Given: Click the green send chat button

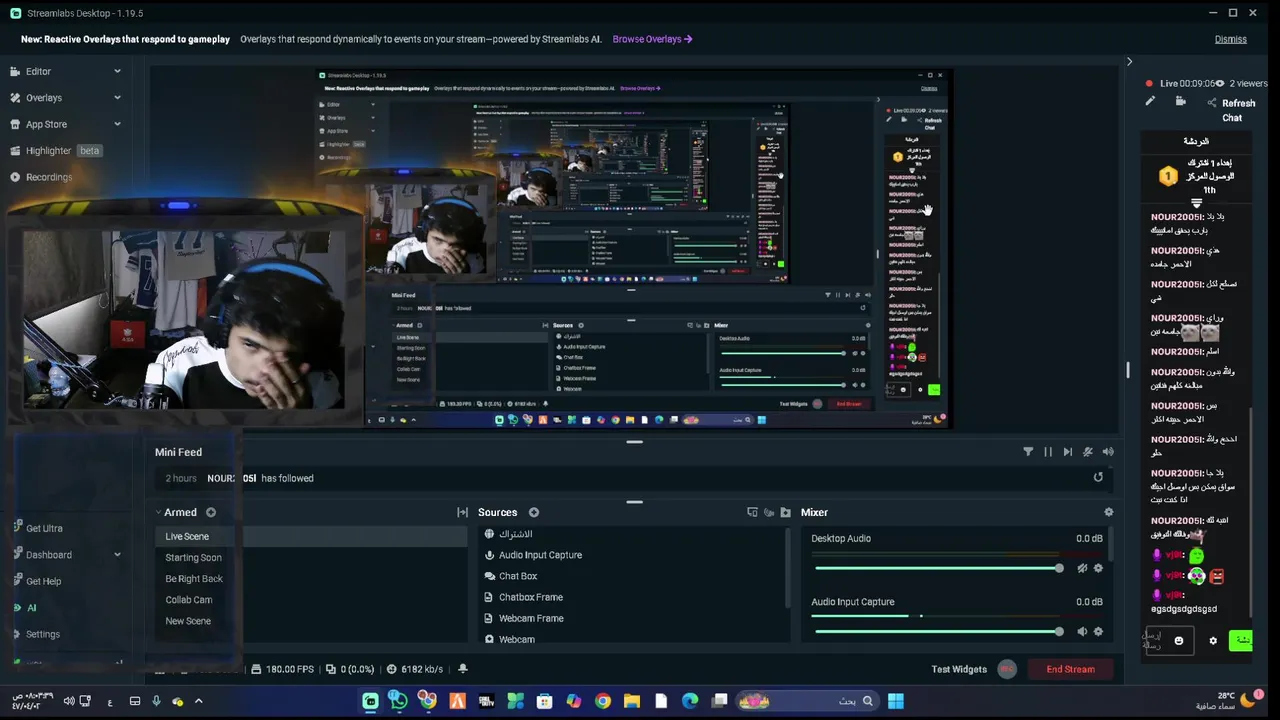Looking at the screenshot, I should tap(1241, 640).
